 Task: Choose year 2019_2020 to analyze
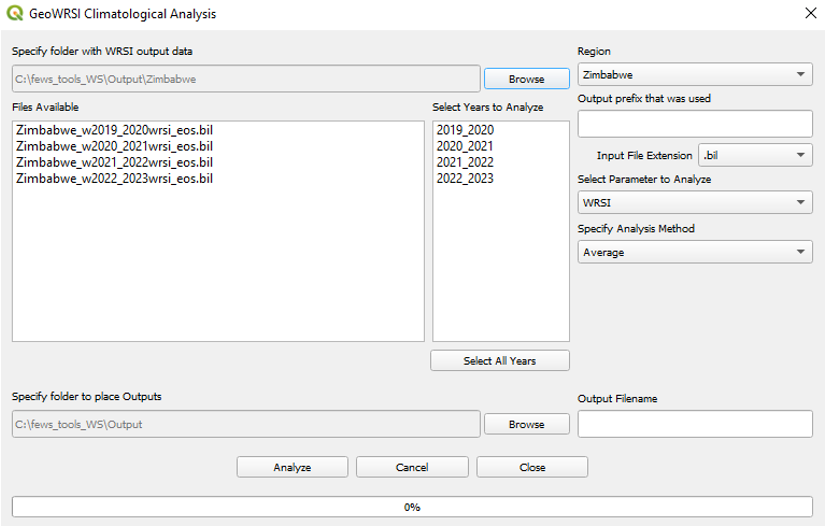pyautogui.click(x=465, y=130)
